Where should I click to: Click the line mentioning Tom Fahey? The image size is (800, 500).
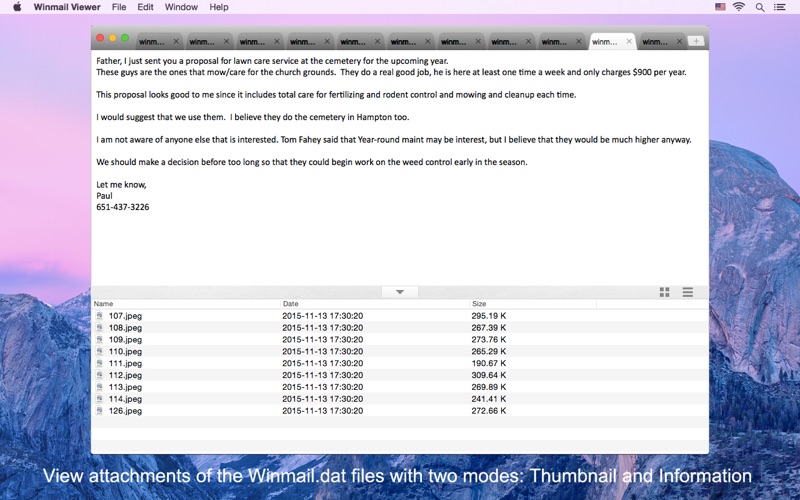(394, 139)
